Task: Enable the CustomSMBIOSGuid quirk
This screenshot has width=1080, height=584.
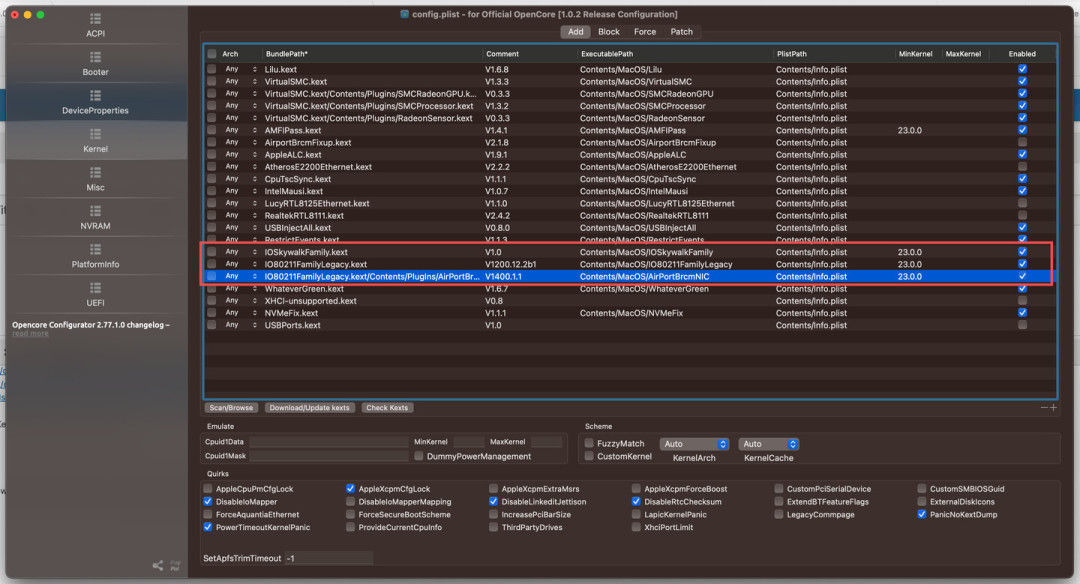Action: pyautogui.click(x=922, y=489)
